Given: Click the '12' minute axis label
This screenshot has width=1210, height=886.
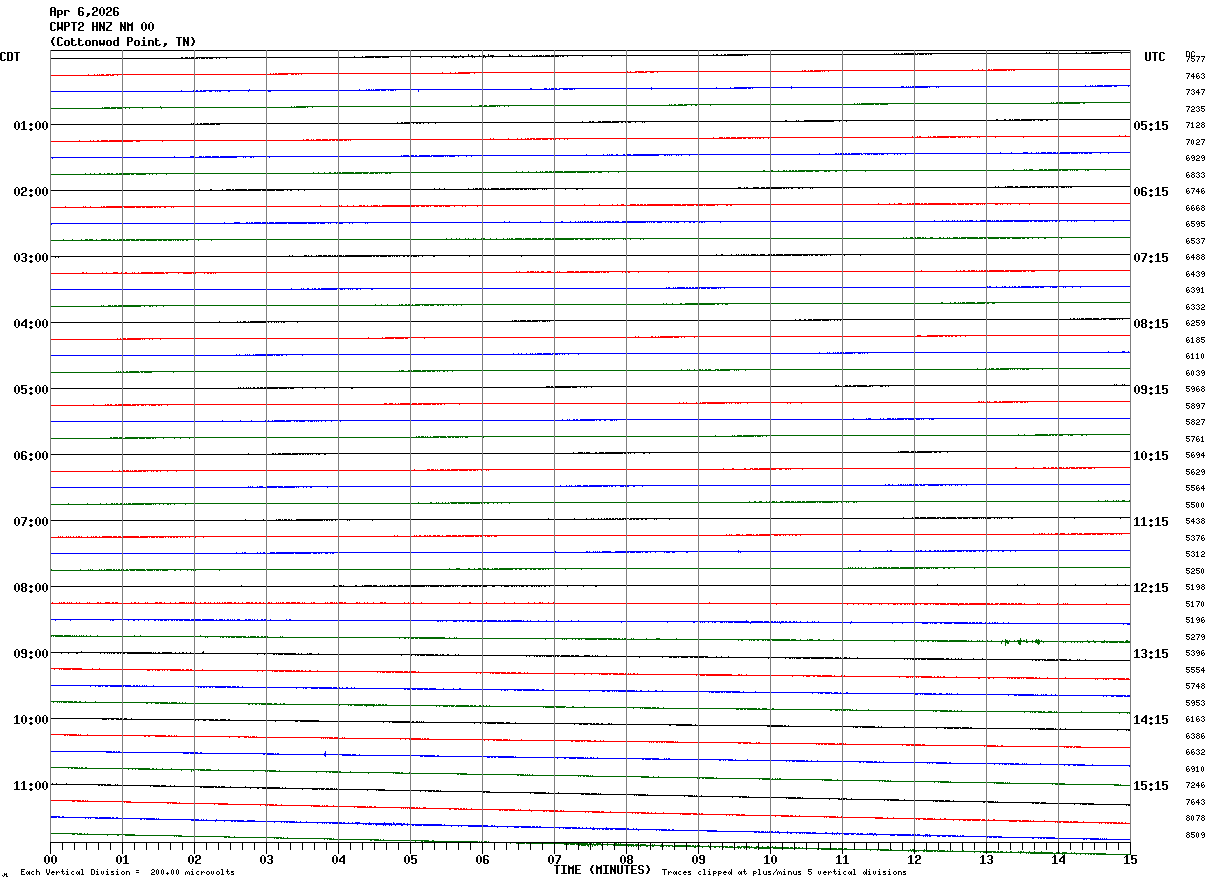Looking at the screenshot, I should pyautogui.click(x=914, y=860).
